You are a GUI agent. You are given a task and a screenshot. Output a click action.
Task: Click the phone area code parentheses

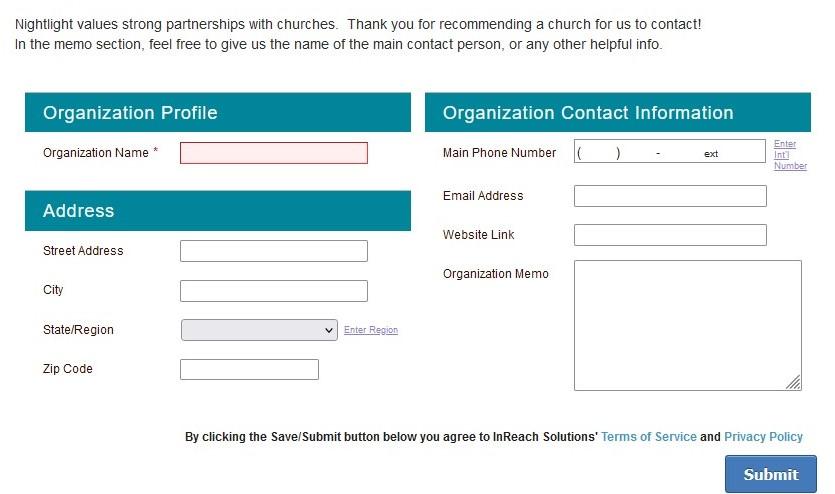[x=599, y=153]
